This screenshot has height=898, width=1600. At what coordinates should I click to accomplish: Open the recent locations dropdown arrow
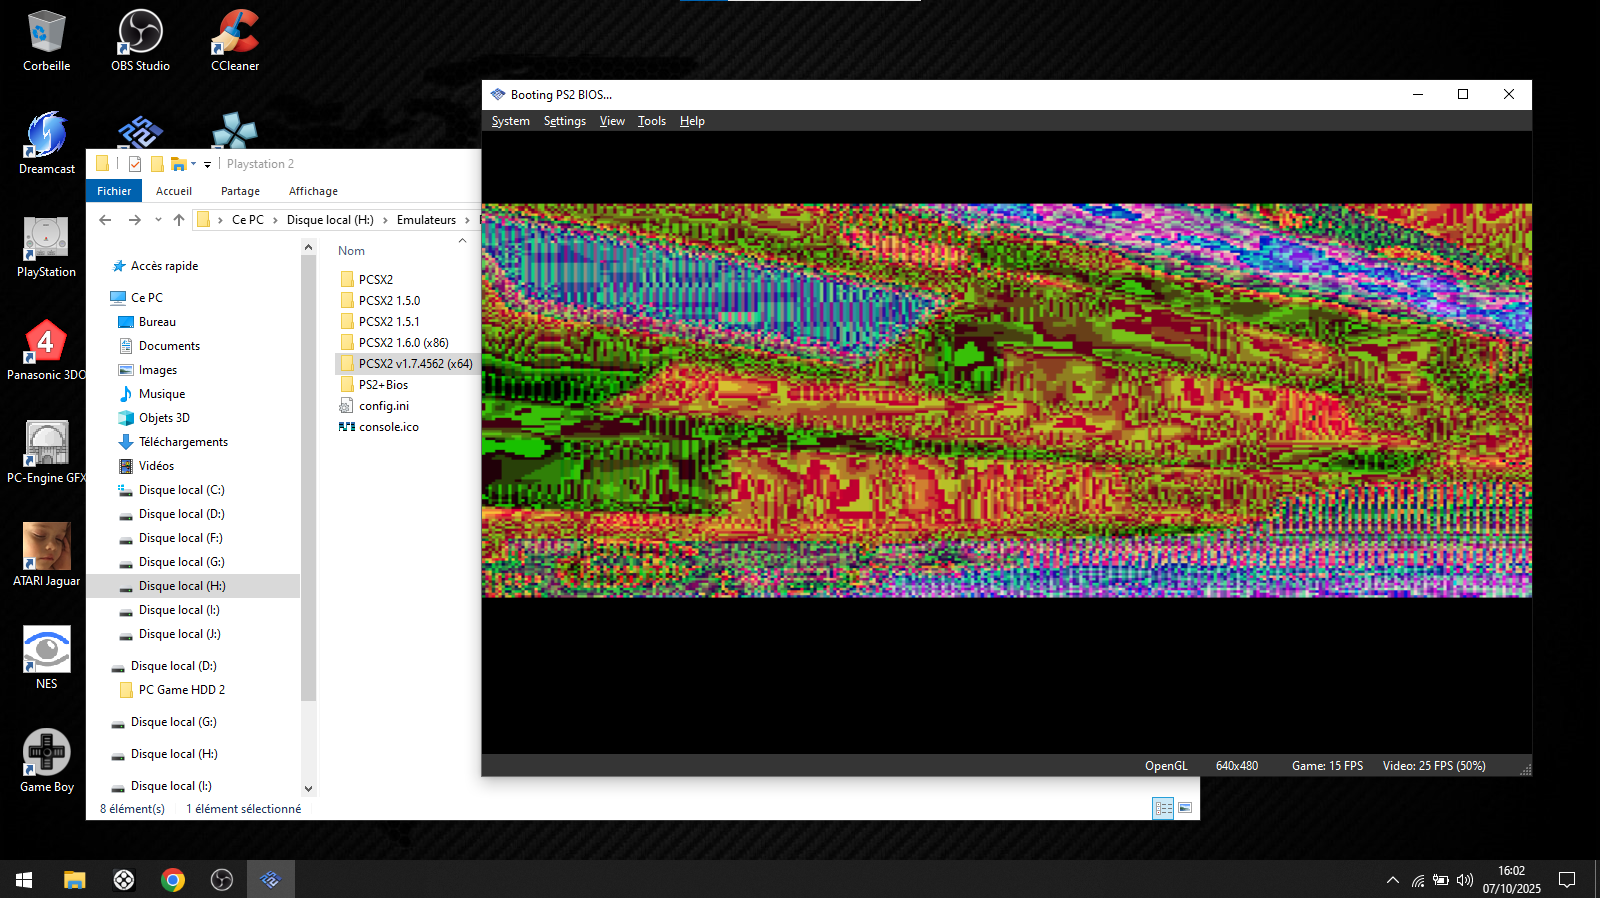pyautogui.click(x=158, y=220)
